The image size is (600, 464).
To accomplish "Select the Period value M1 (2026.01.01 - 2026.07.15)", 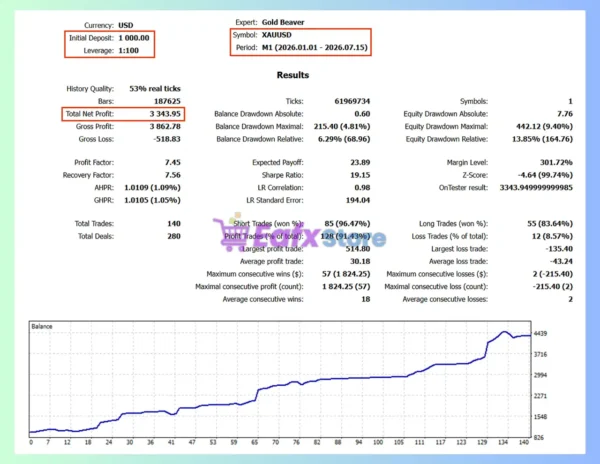I will 315,47.
